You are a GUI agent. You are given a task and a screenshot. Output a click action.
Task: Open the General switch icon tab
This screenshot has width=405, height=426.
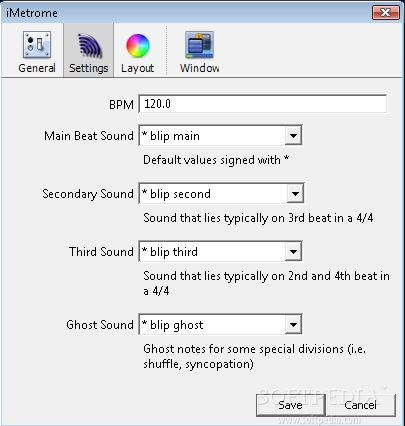37,44
